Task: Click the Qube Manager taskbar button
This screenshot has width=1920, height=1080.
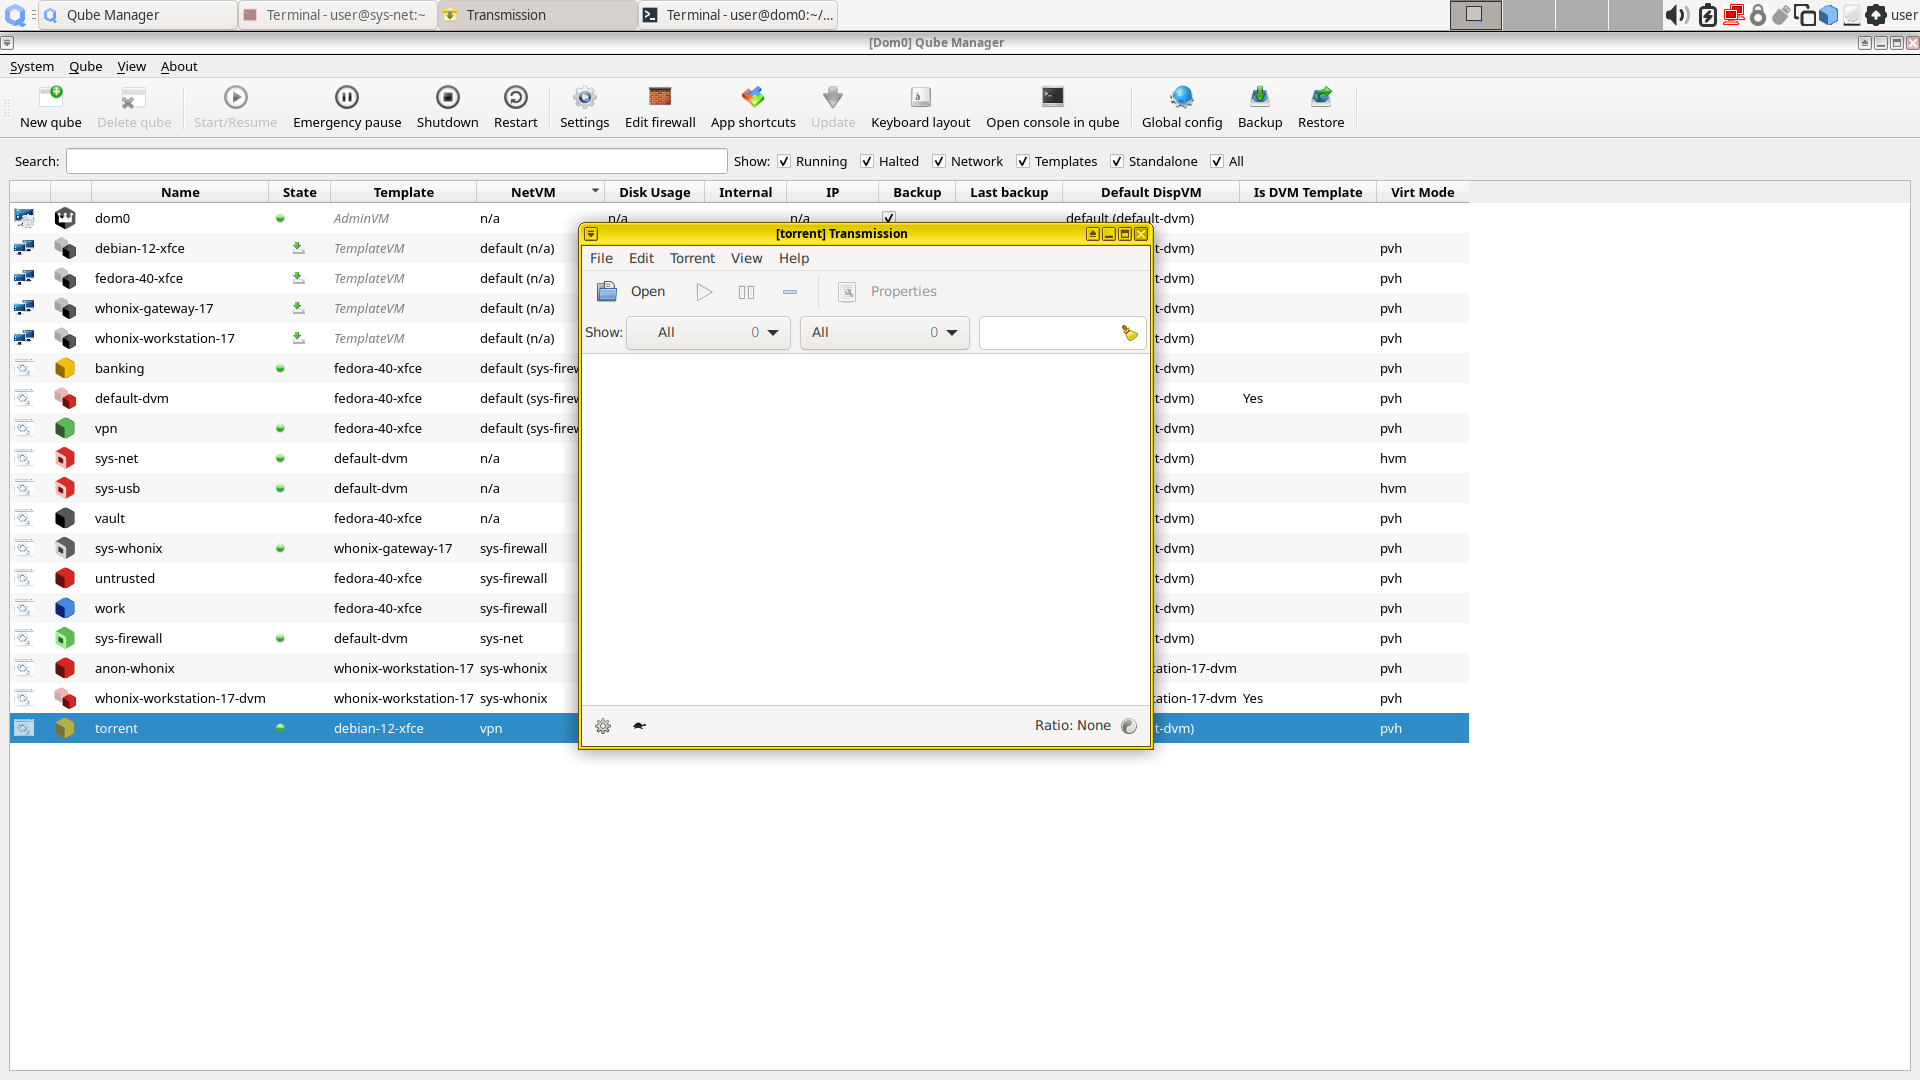Action: 138,15
